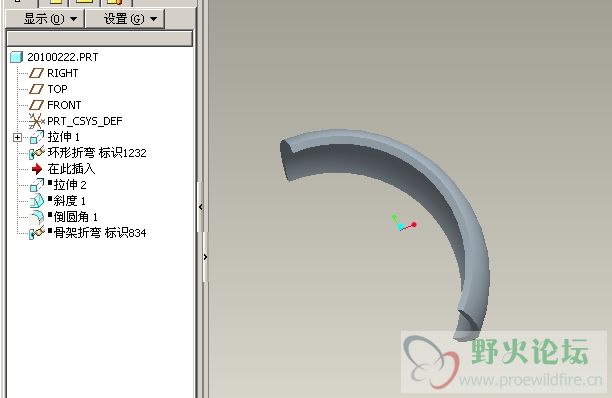This screenshot has height=398, width=612.
Task: Click the model tree search field
Action: pyautogui.click(x=100, y=38)
